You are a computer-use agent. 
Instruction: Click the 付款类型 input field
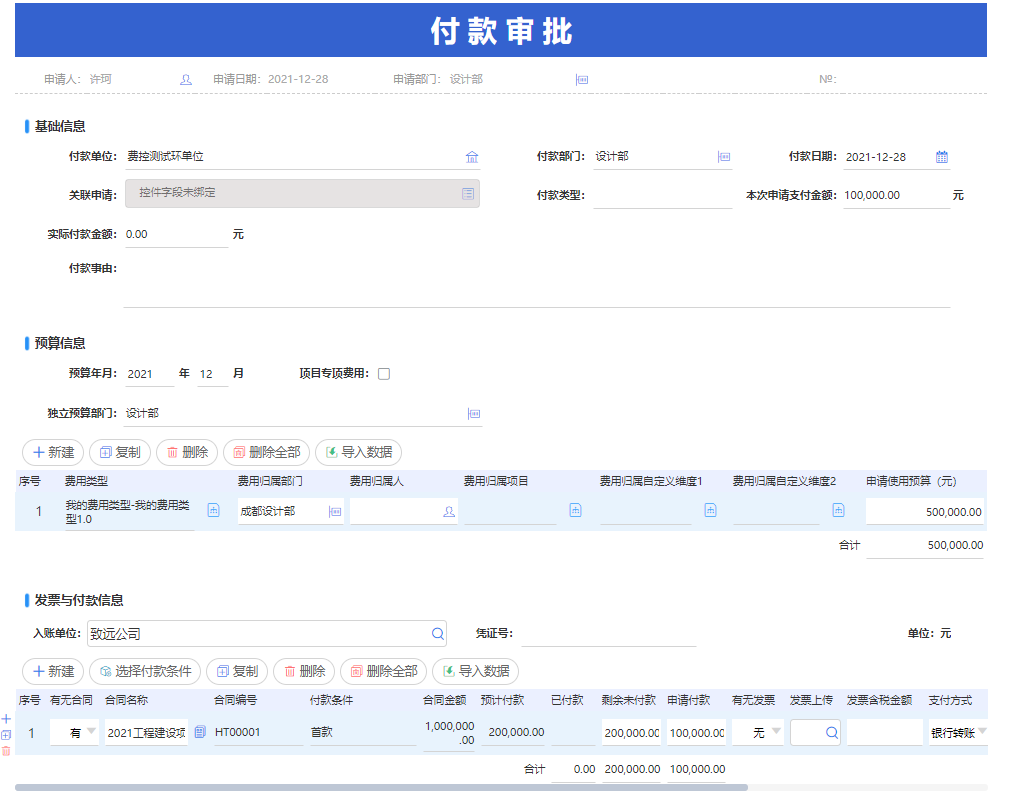[x=662, y=195]
